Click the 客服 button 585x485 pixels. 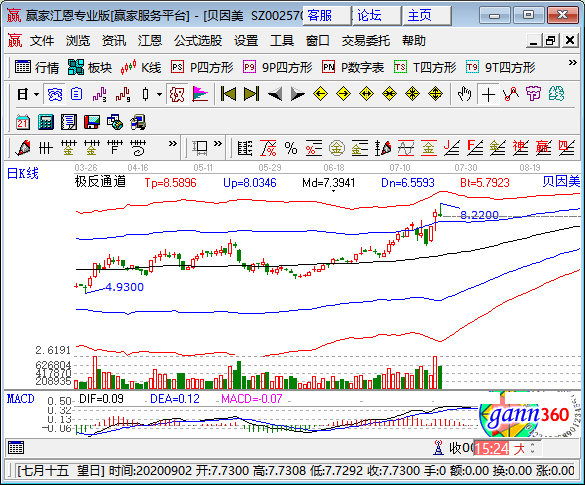click(x=326, y=16)
